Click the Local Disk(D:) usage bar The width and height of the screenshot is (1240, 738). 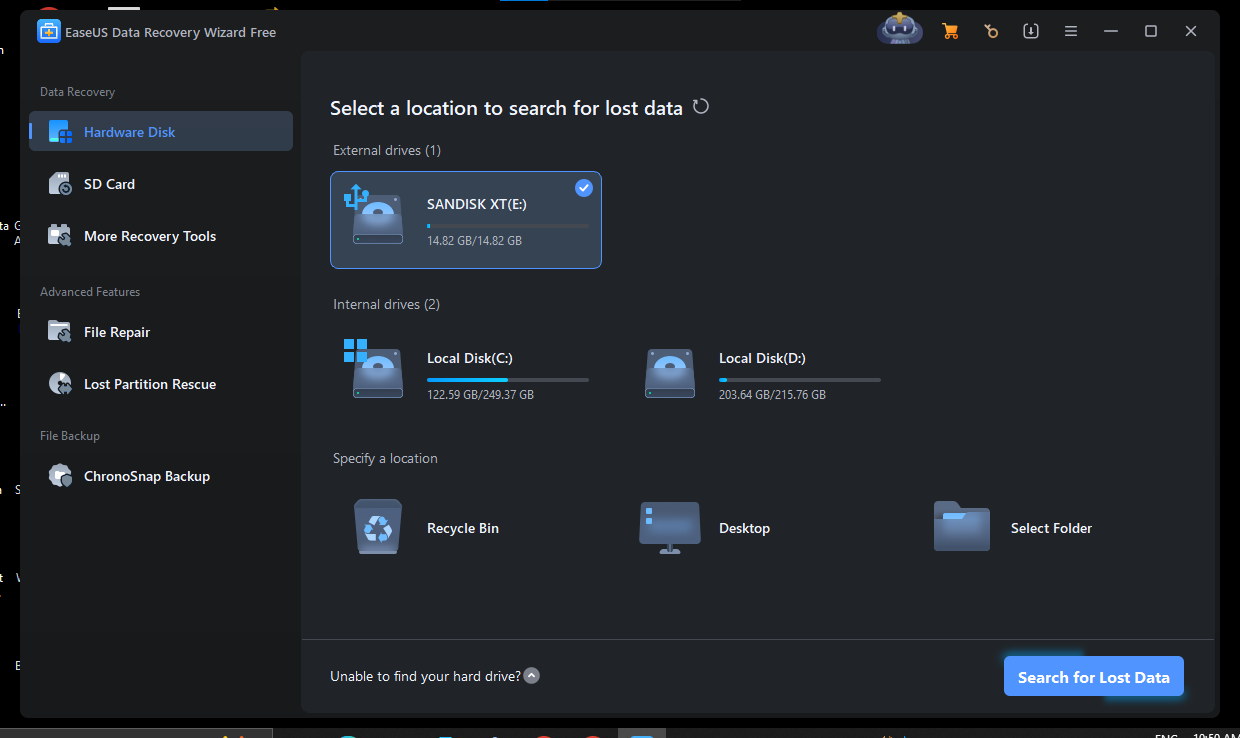pyautogui.click(x=800, y=380)
